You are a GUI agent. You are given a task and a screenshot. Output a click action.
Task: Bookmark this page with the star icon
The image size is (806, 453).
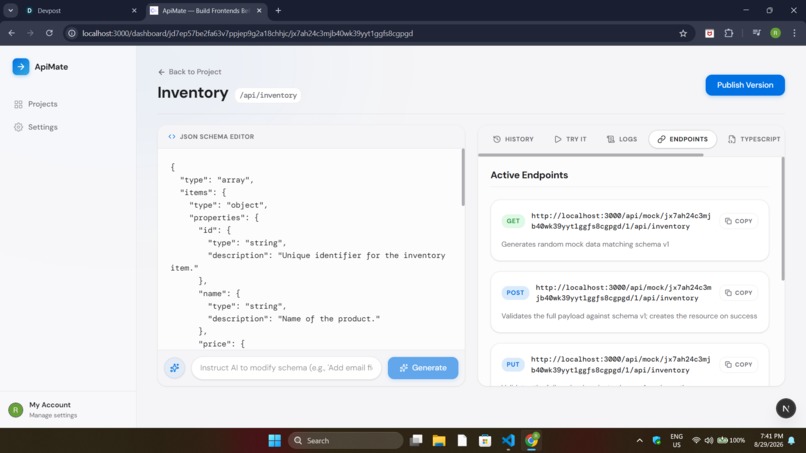pos(683,33)
